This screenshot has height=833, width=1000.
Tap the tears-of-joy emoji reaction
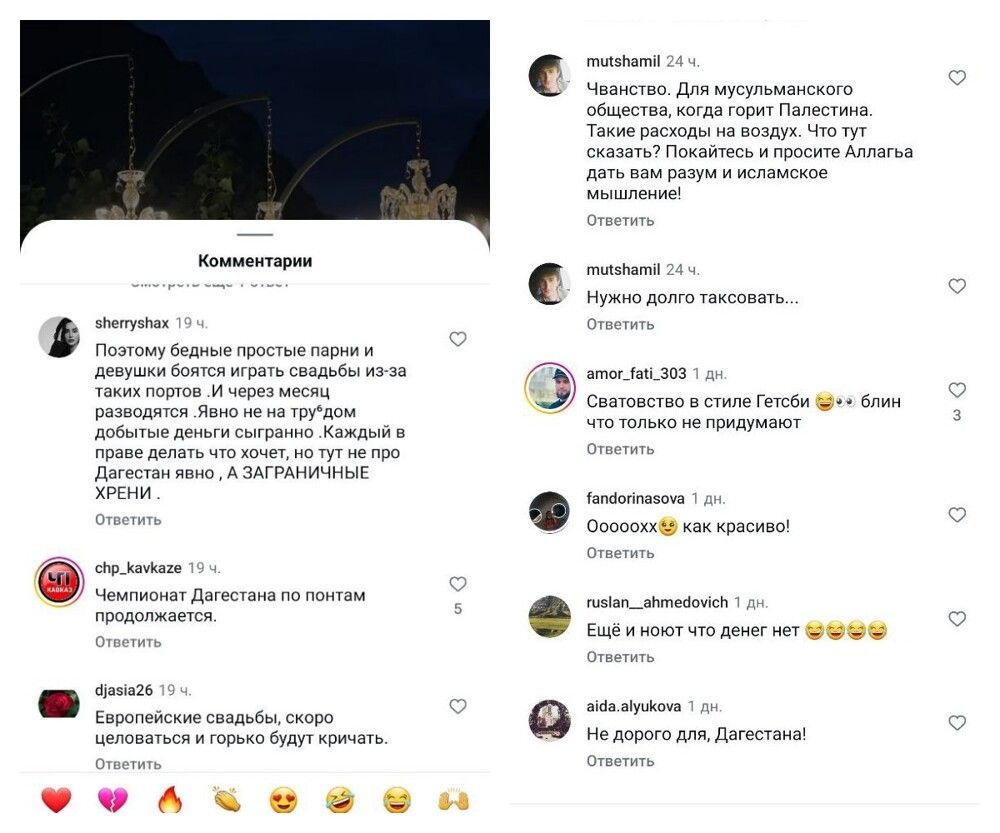pyautogui.click(x=397, y=800)
